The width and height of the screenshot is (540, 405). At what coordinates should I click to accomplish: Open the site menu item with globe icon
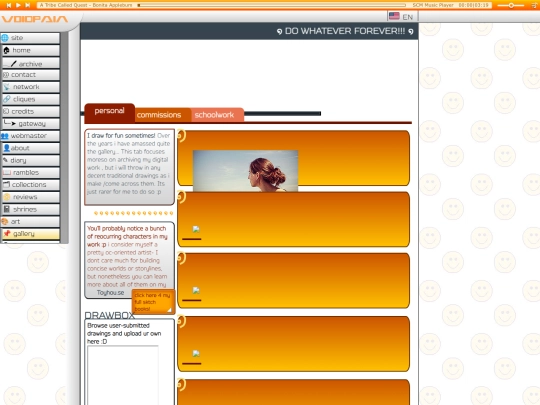tap(30, 38)
